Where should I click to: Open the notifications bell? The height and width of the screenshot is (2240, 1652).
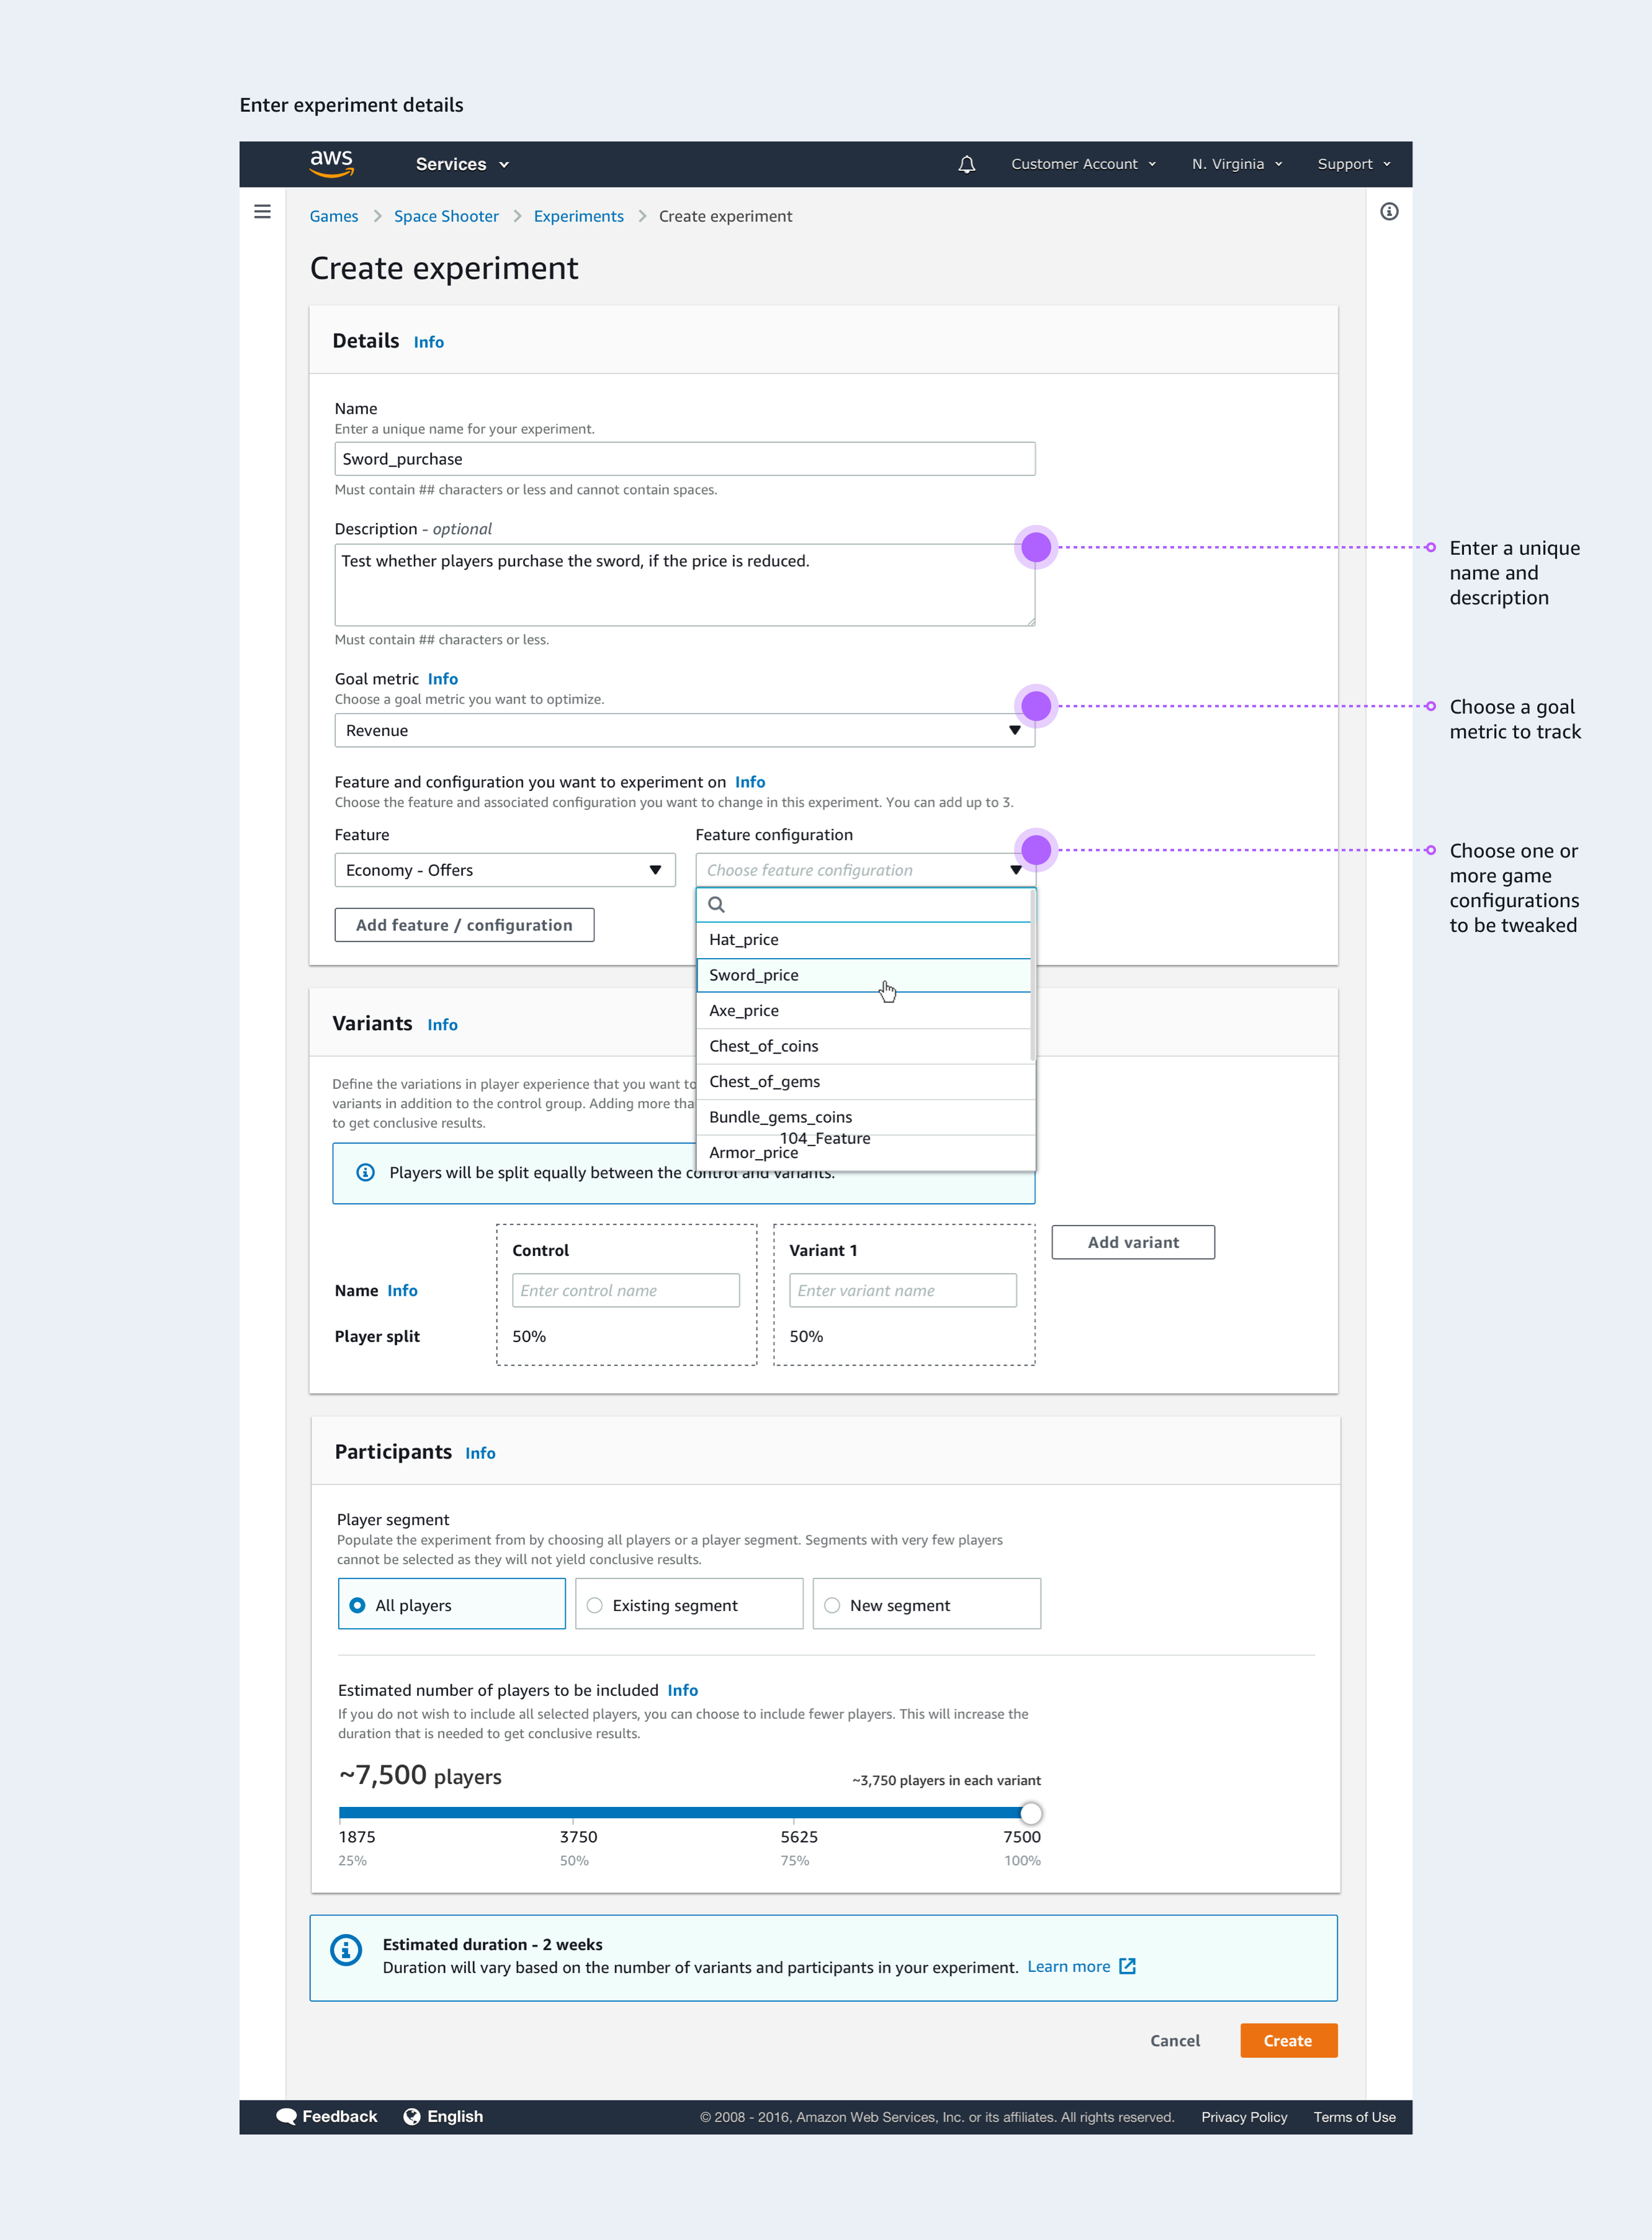(x=966, y=164)
